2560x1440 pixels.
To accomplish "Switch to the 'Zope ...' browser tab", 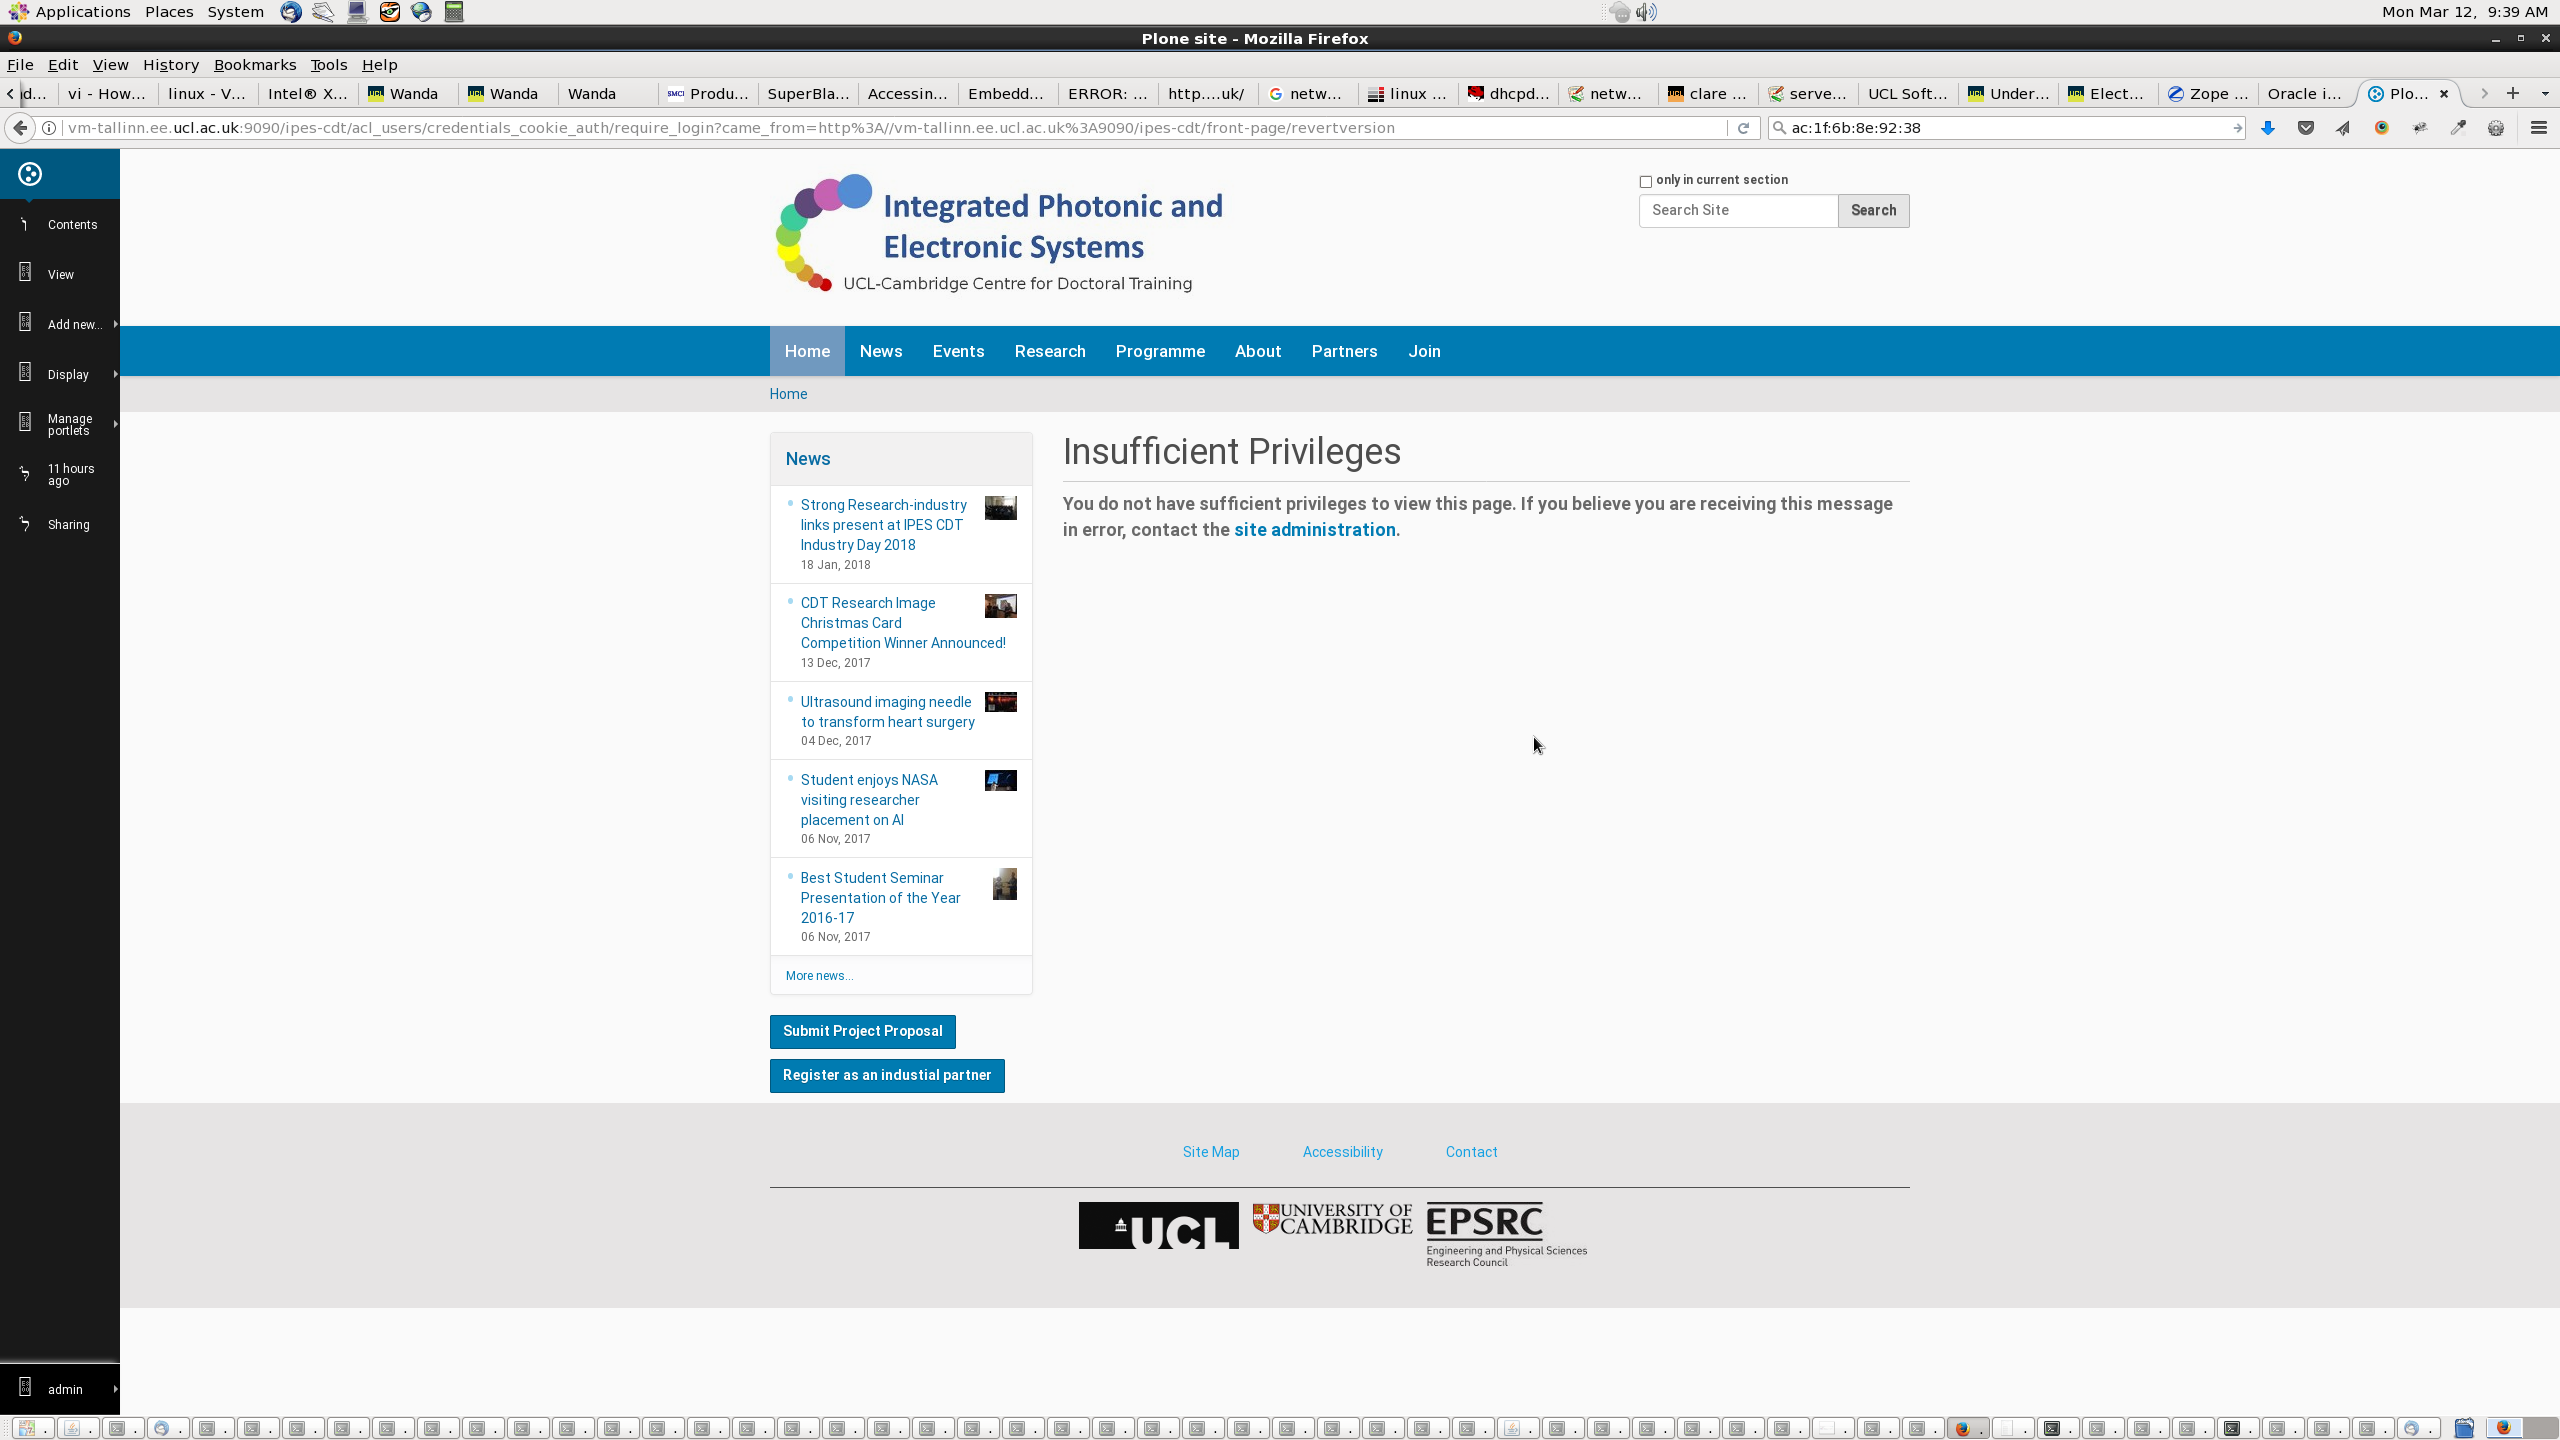I will pos(2207,94).
